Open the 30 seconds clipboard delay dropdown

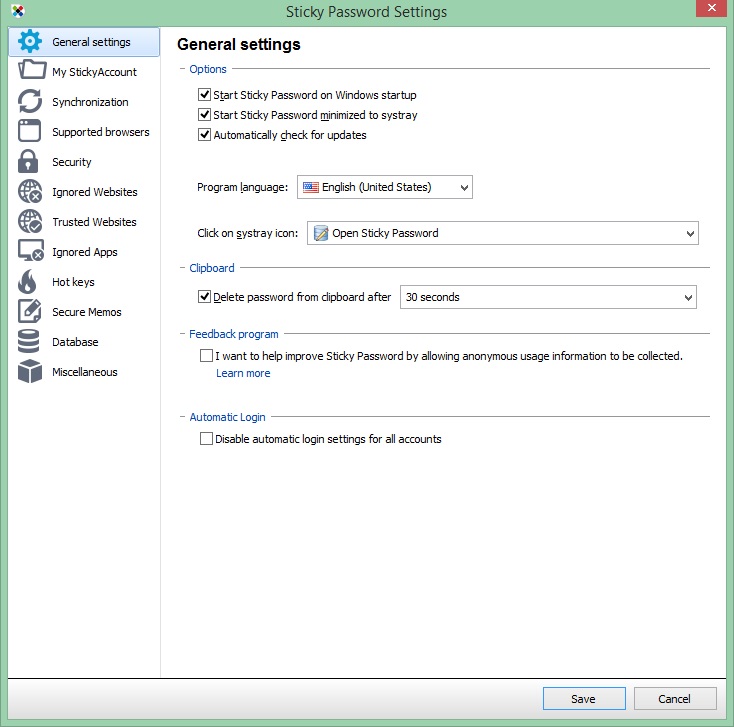pos(548,297)
